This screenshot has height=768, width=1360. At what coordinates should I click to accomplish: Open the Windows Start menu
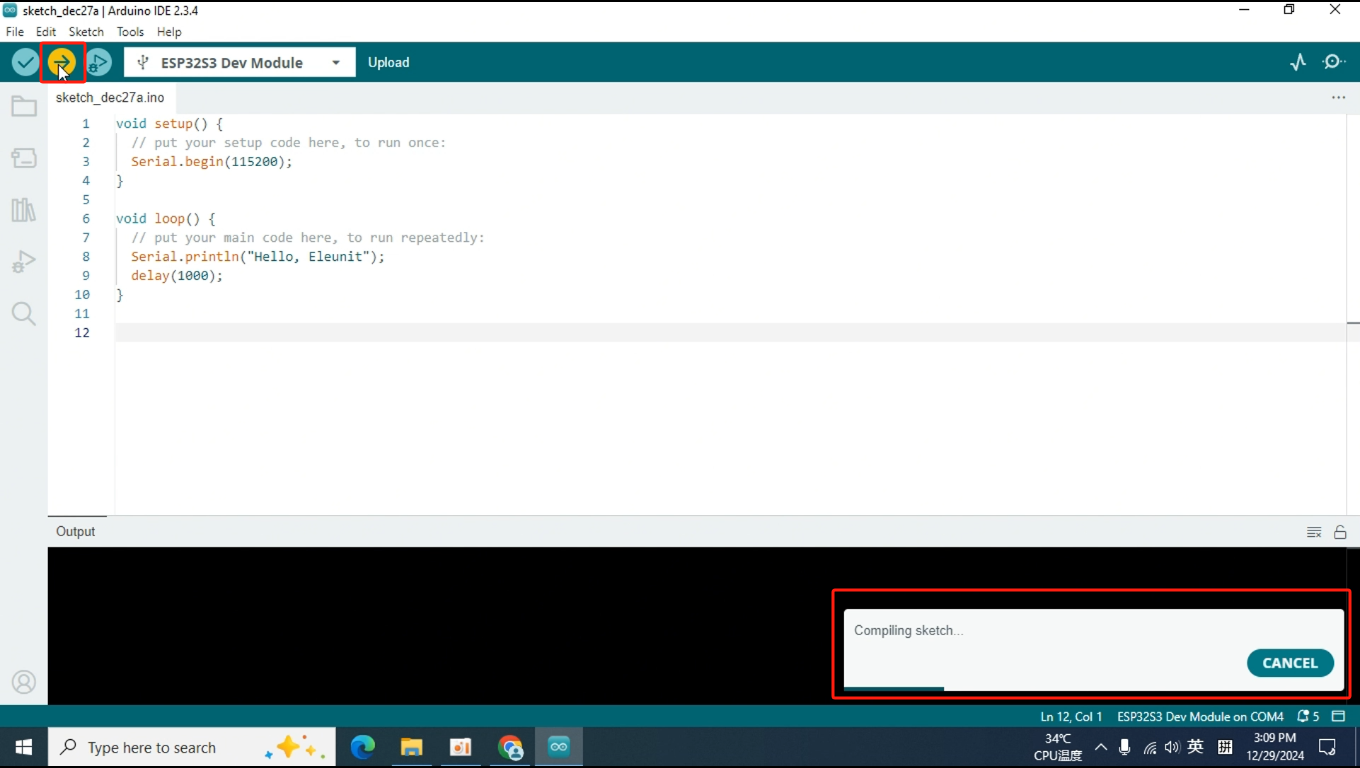coord(24,747)
